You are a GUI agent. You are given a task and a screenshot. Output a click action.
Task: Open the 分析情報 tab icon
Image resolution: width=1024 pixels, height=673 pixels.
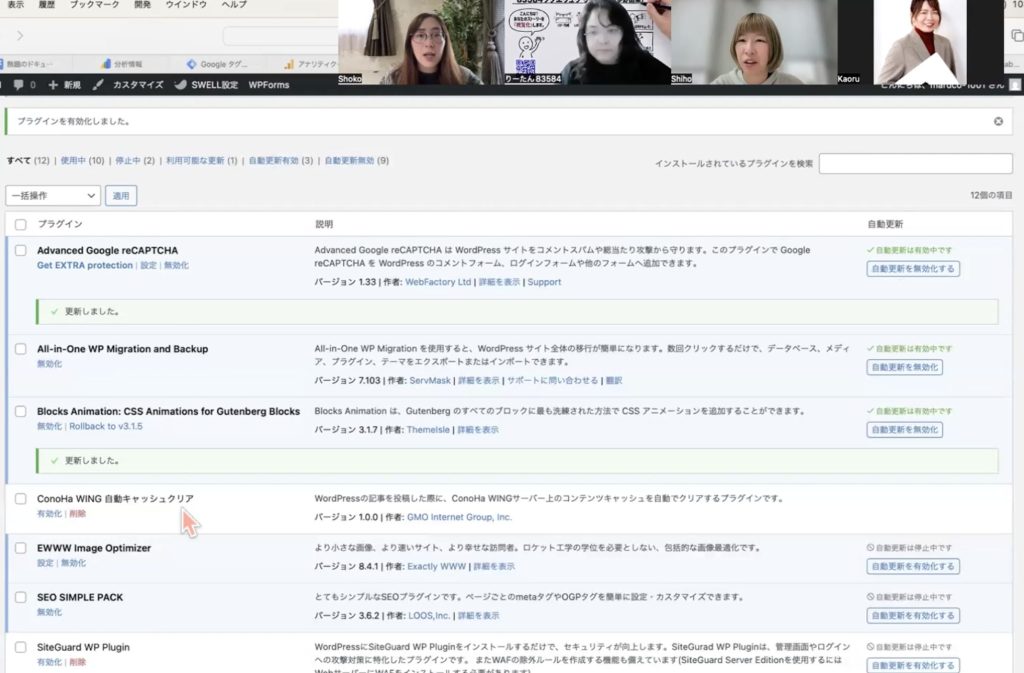click(x=106, y=64)
